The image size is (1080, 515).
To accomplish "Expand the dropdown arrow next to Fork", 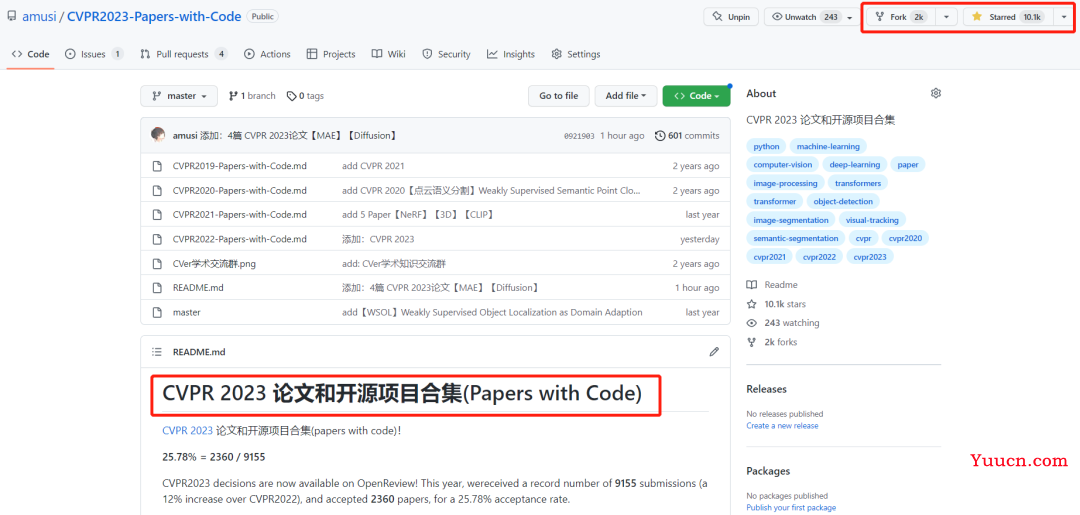I will [x=946, y=17].
